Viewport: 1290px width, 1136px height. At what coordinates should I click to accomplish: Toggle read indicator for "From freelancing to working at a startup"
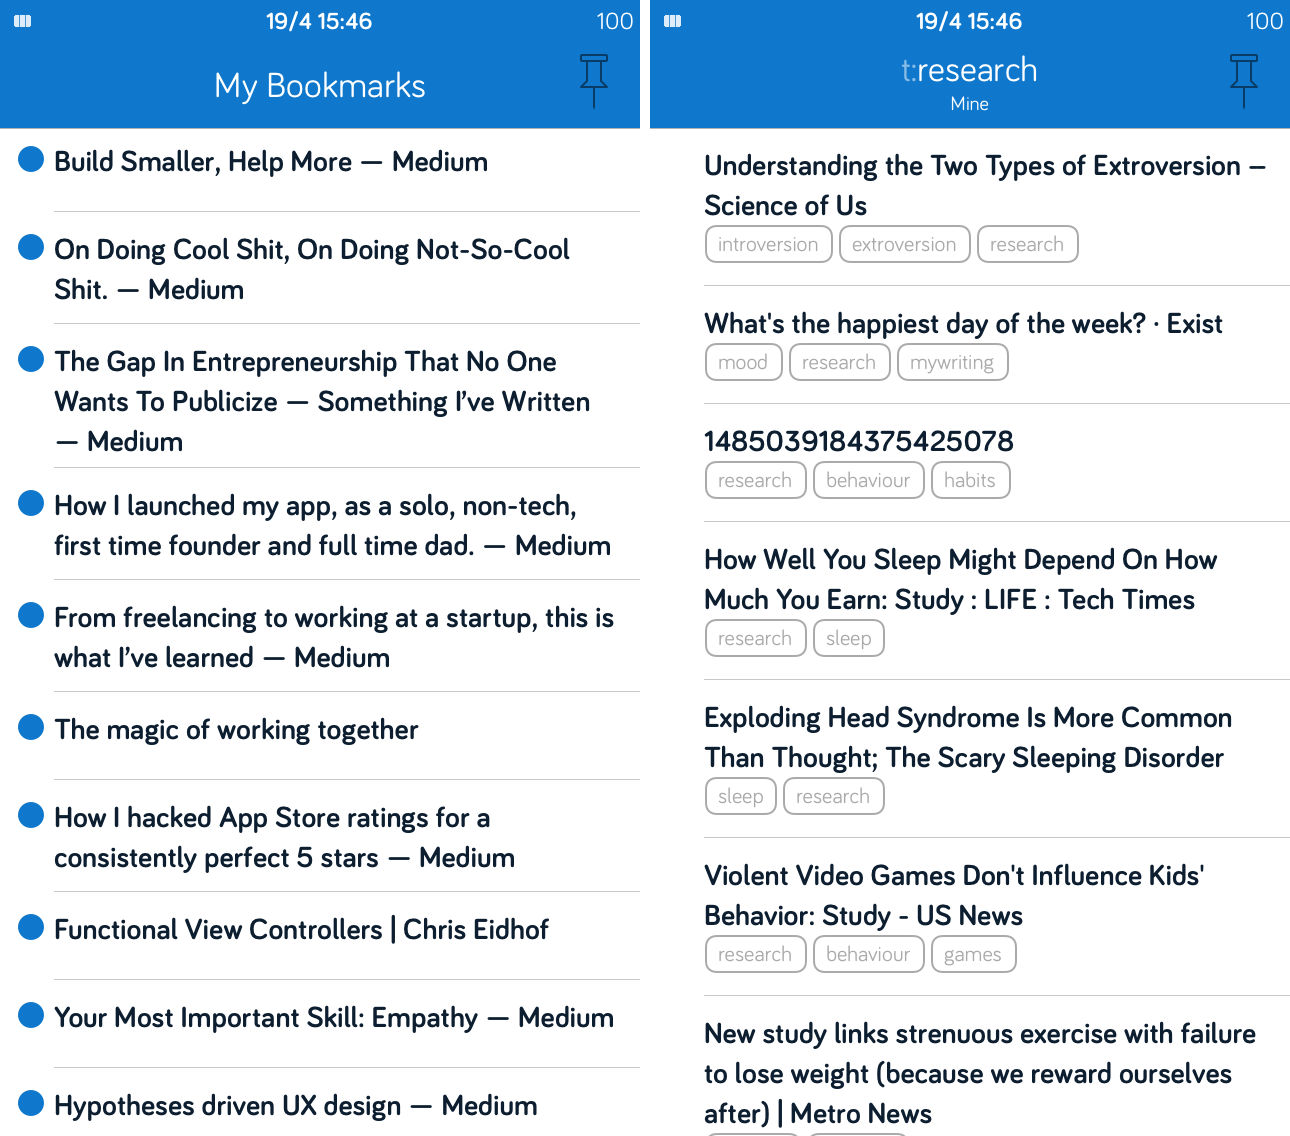[30, 615]
